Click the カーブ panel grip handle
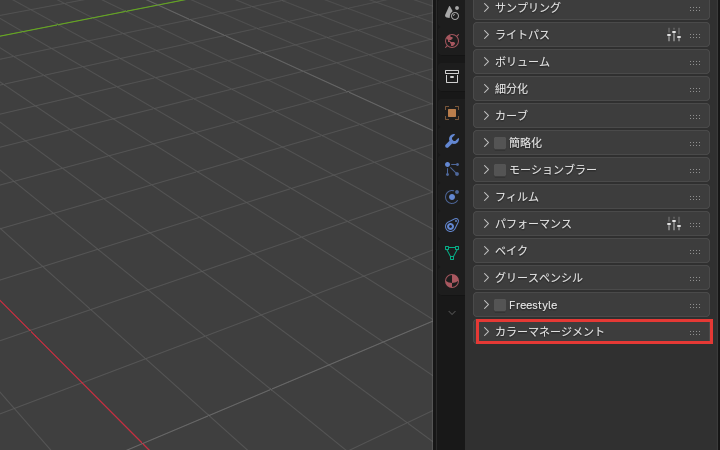Image resolution: width=720 pixels, height=450 pixels. click(695, 117)
